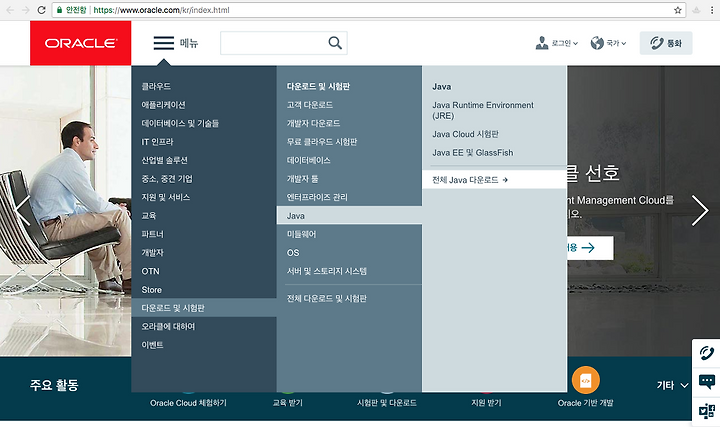
Task: Open 엔터프라이즈 관리 submenu item
Action: [x=317, y=197]
